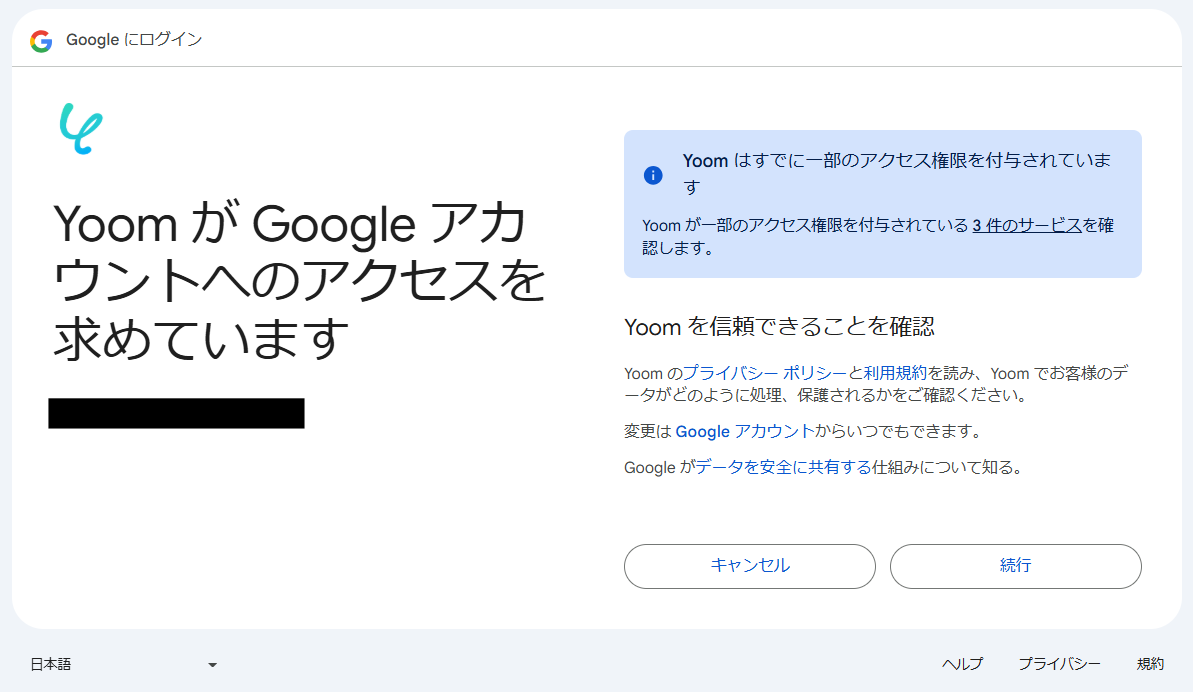
Task: Click the redacted account email bar
Action: pyautogui.click(x=176, y=413)
